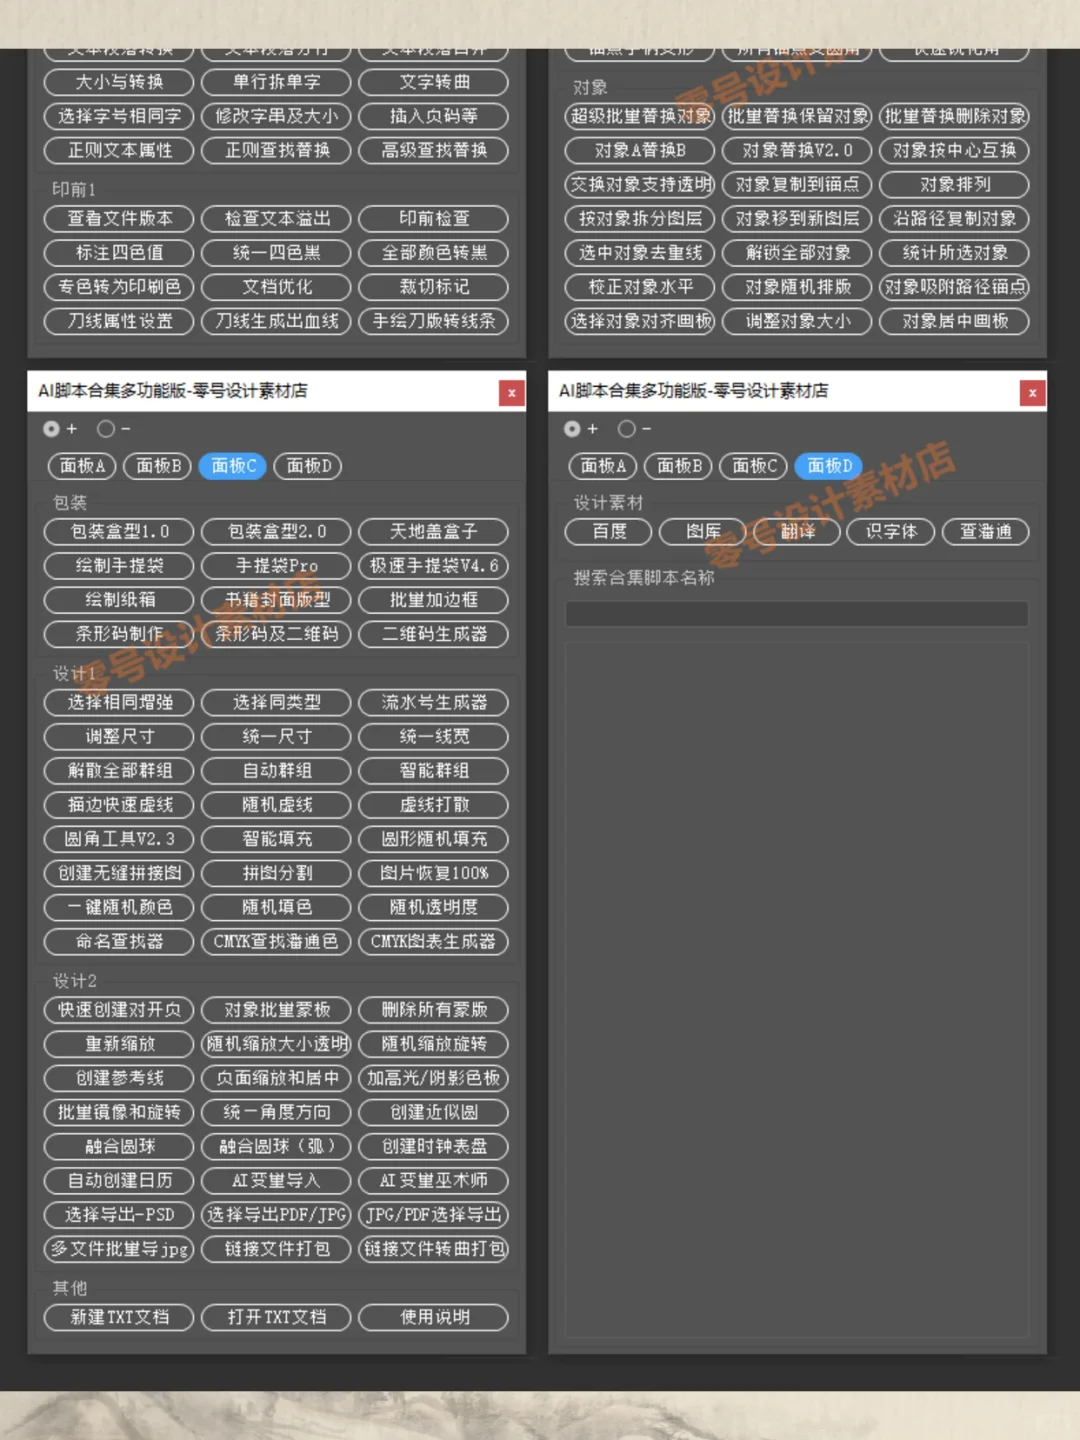1080x1440 pixels.
Task: Click the 印前检查 button
Action: click(x=434, y=219)
